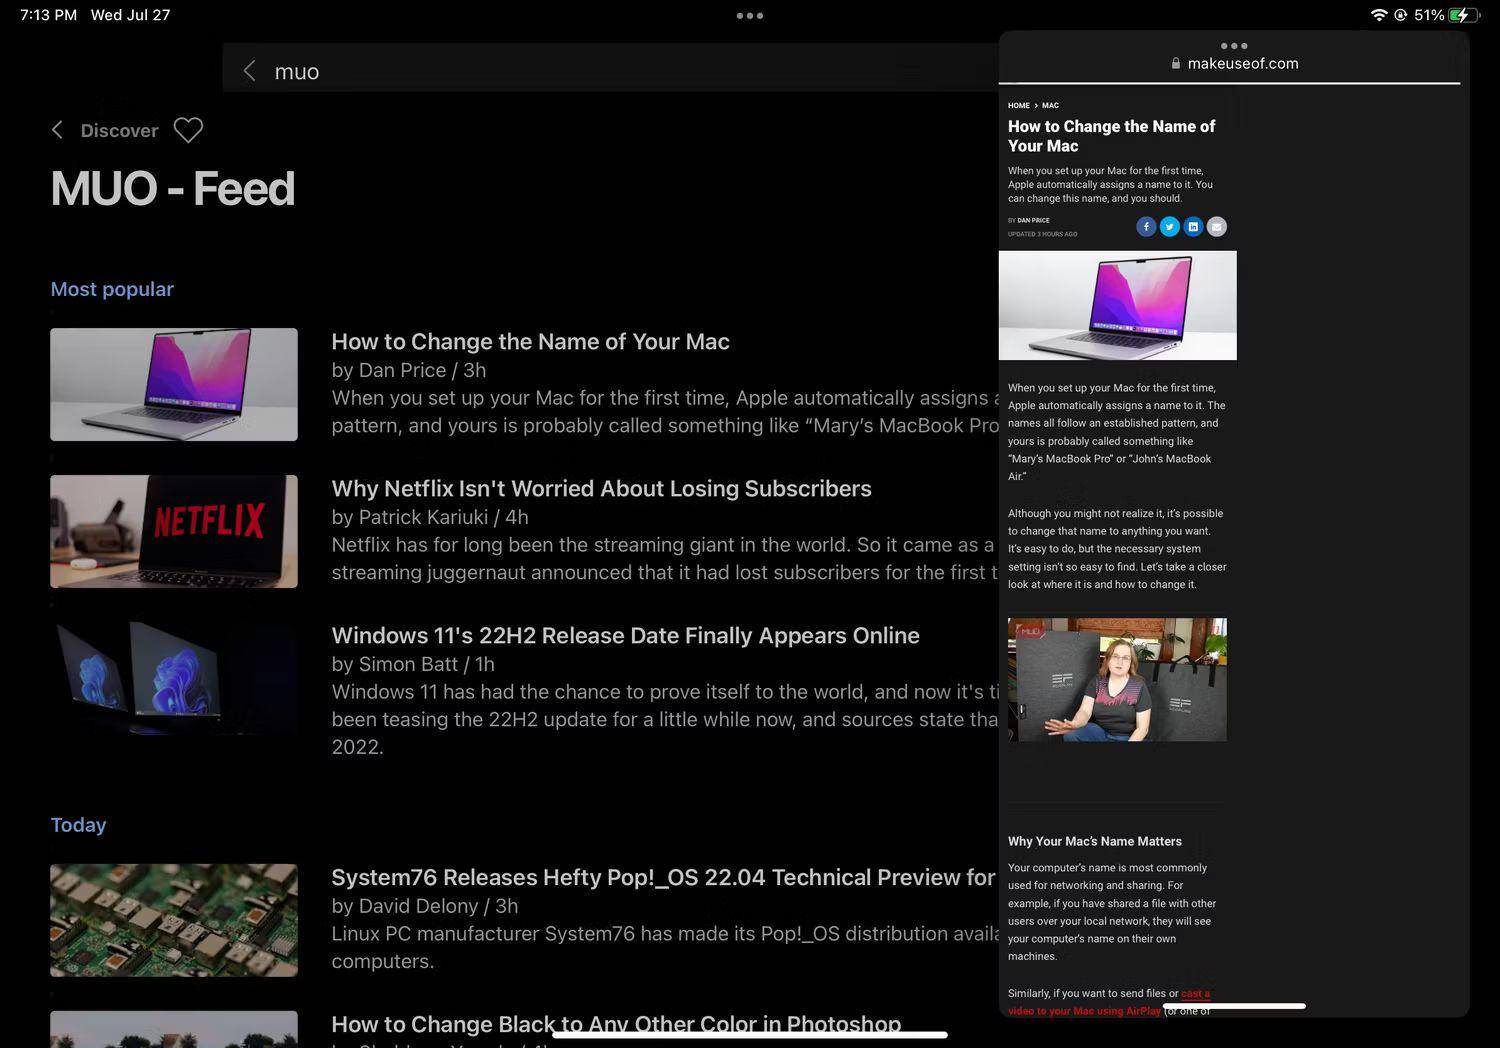This screenshot has height=1048, width=1500.
Task: Go back to Discover
Action: (119, 130)
